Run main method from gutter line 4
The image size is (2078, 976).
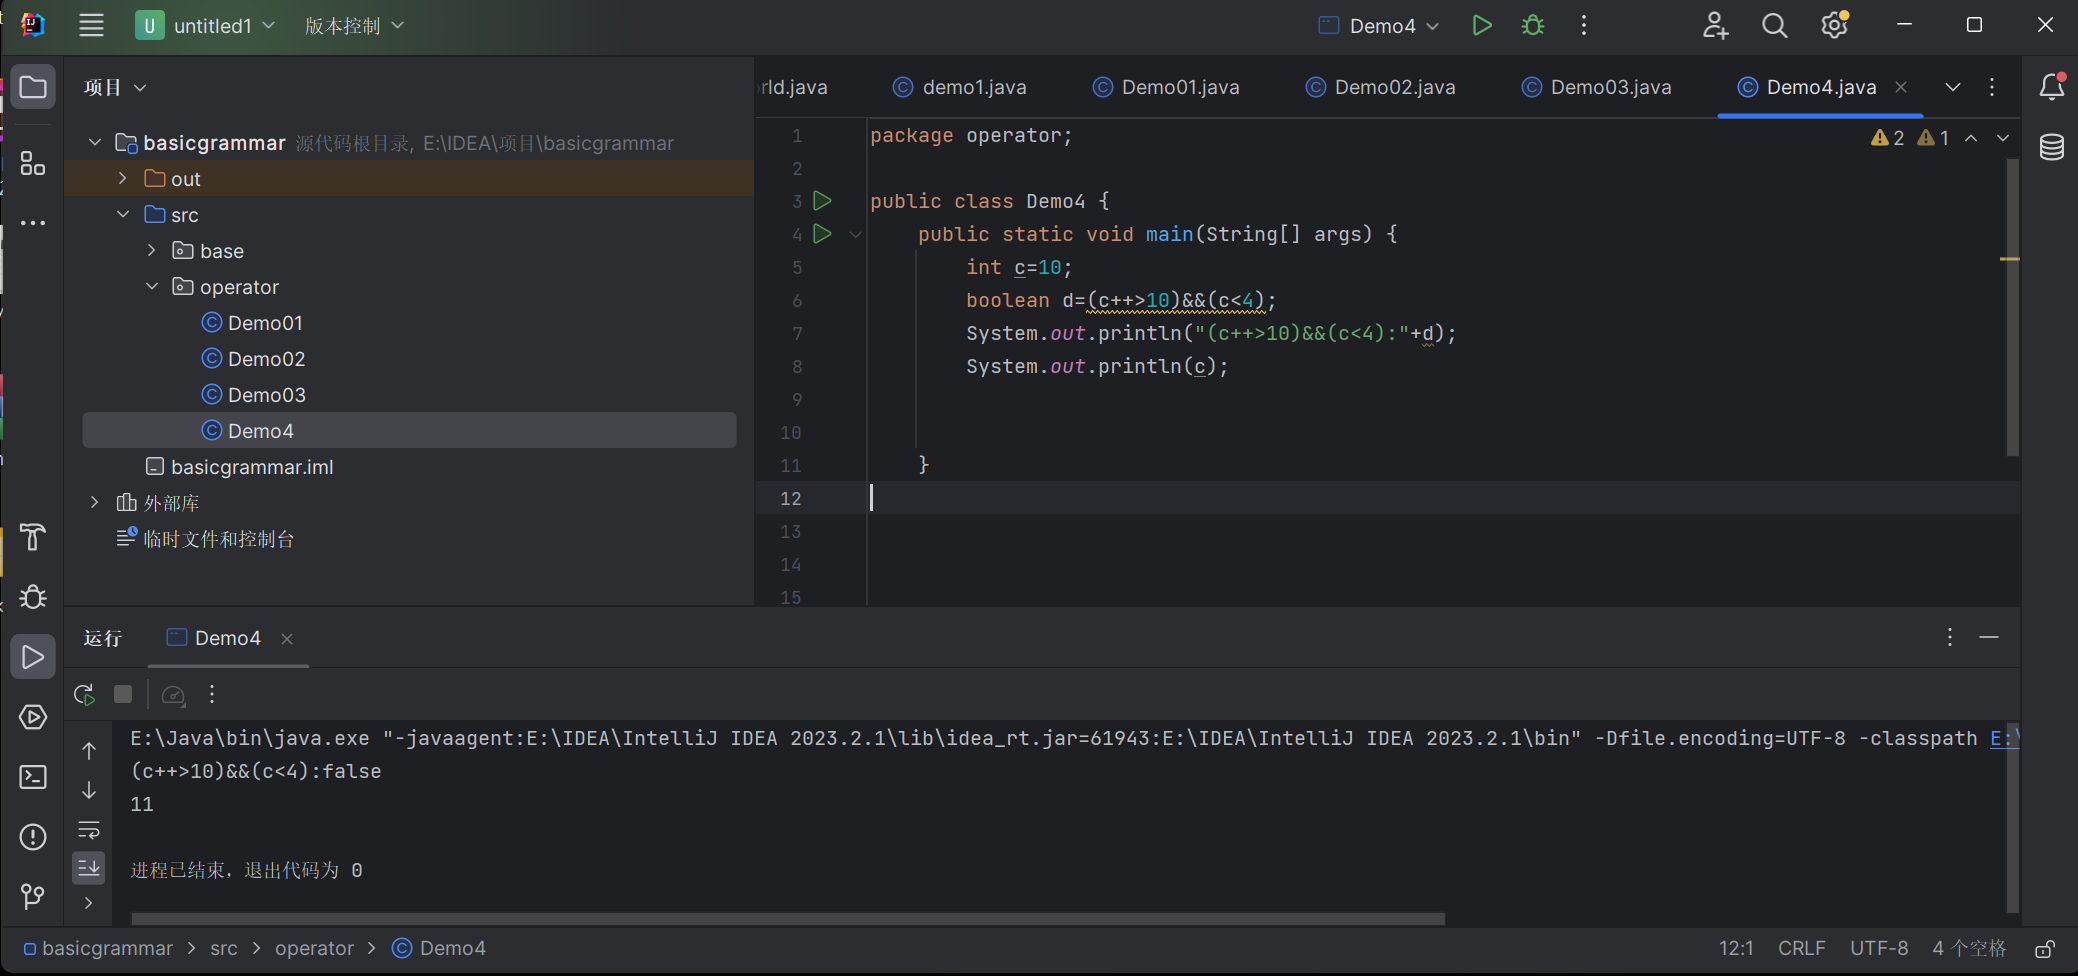pos(822,234)
